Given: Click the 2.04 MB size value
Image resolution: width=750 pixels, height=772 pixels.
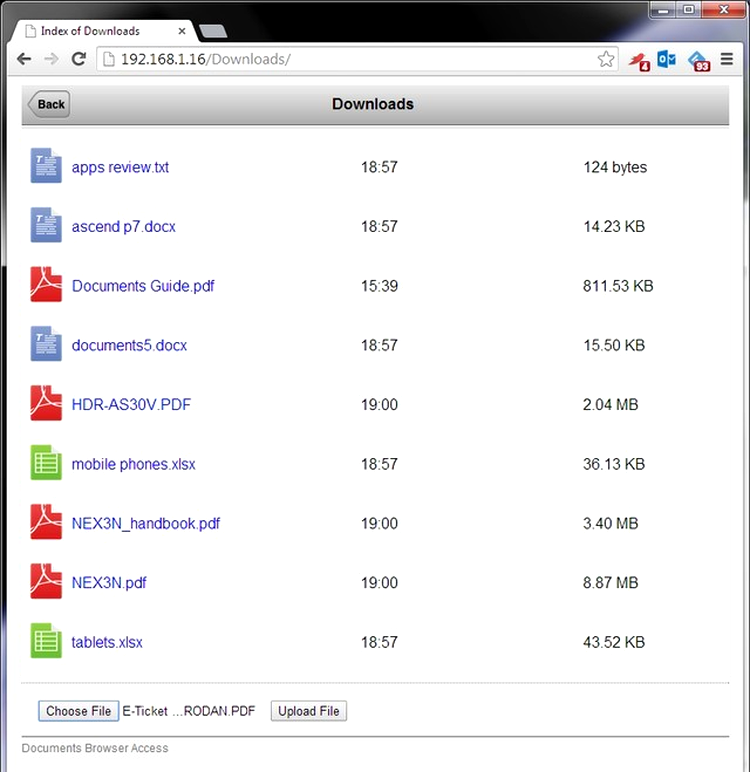Looking at the screenshot, I should pyautogui.click(x=611, y=405).
